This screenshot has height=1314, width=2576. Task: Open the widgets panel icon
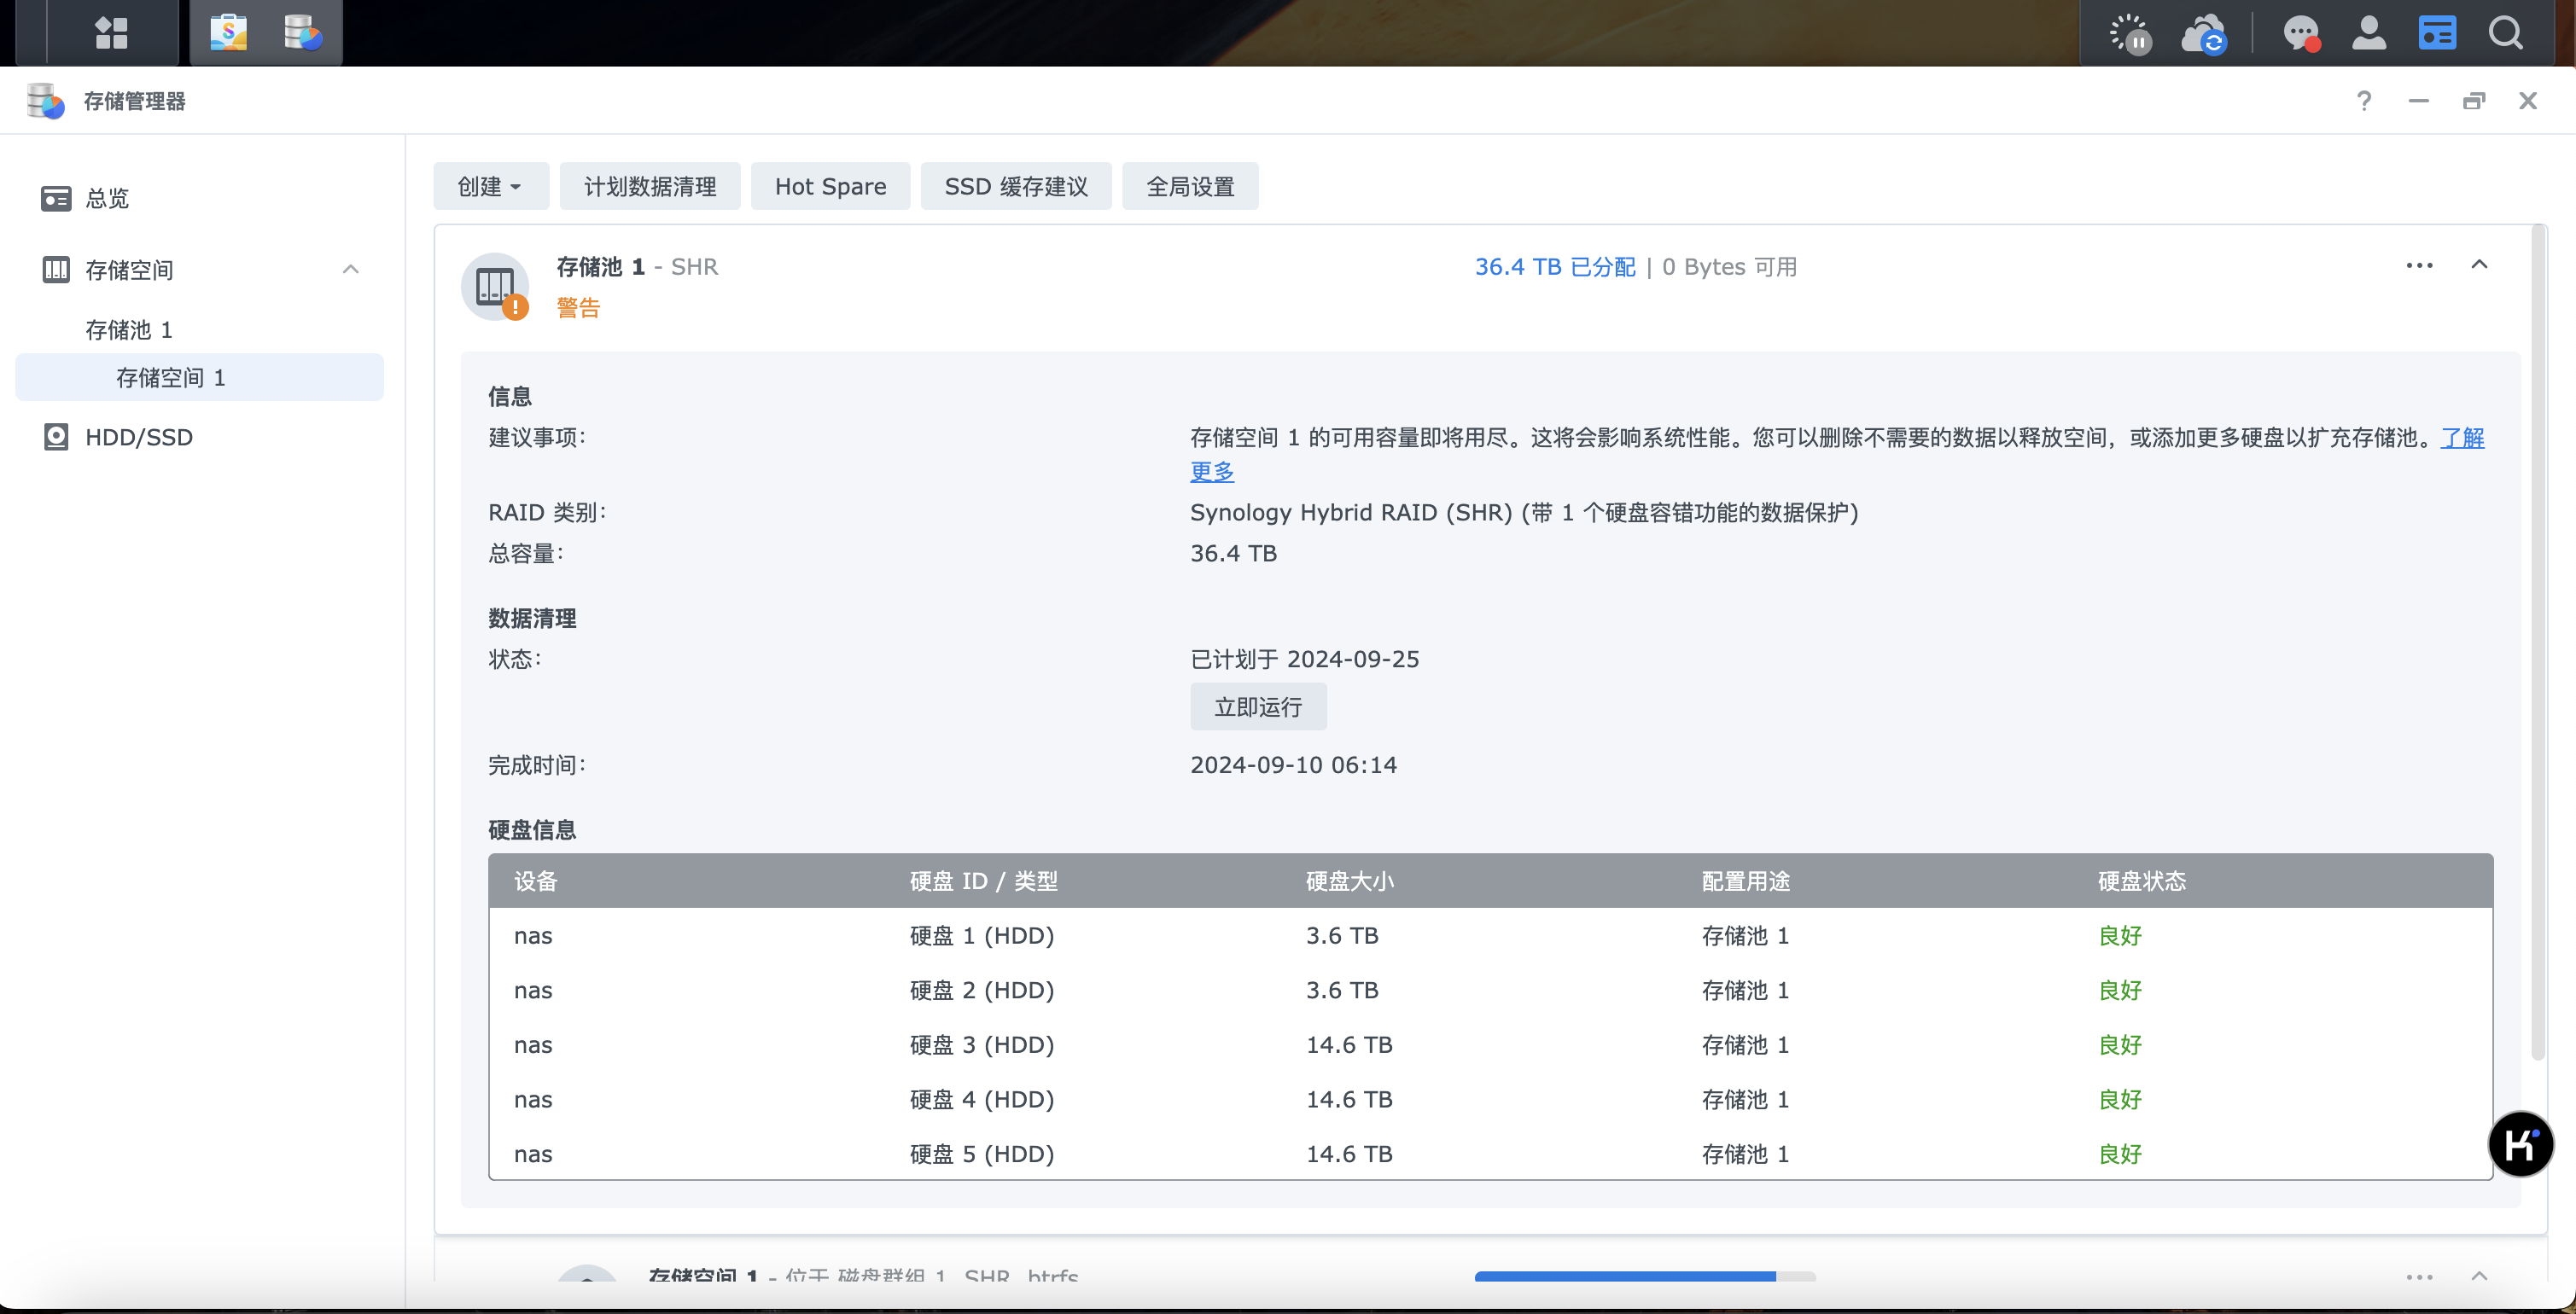(x=2437, y=32)
